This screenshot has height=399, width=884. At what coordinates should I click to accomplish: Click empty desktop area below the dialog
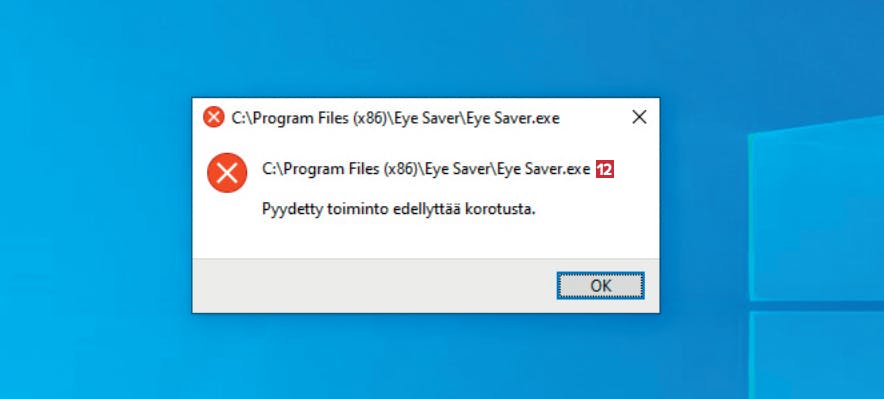pos(426,356)
